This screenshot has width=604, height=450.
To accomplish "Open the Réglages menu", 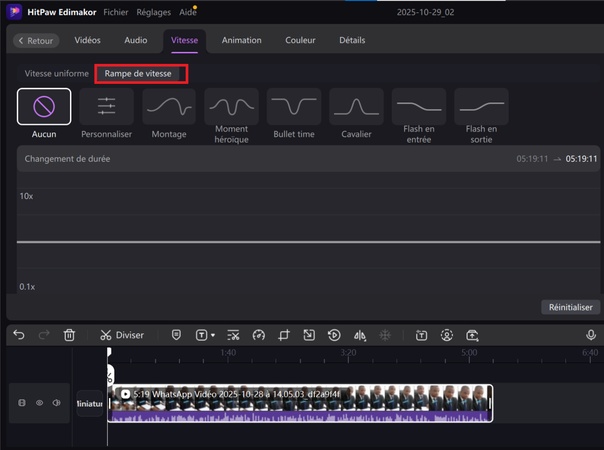I will tap(155, 12).
